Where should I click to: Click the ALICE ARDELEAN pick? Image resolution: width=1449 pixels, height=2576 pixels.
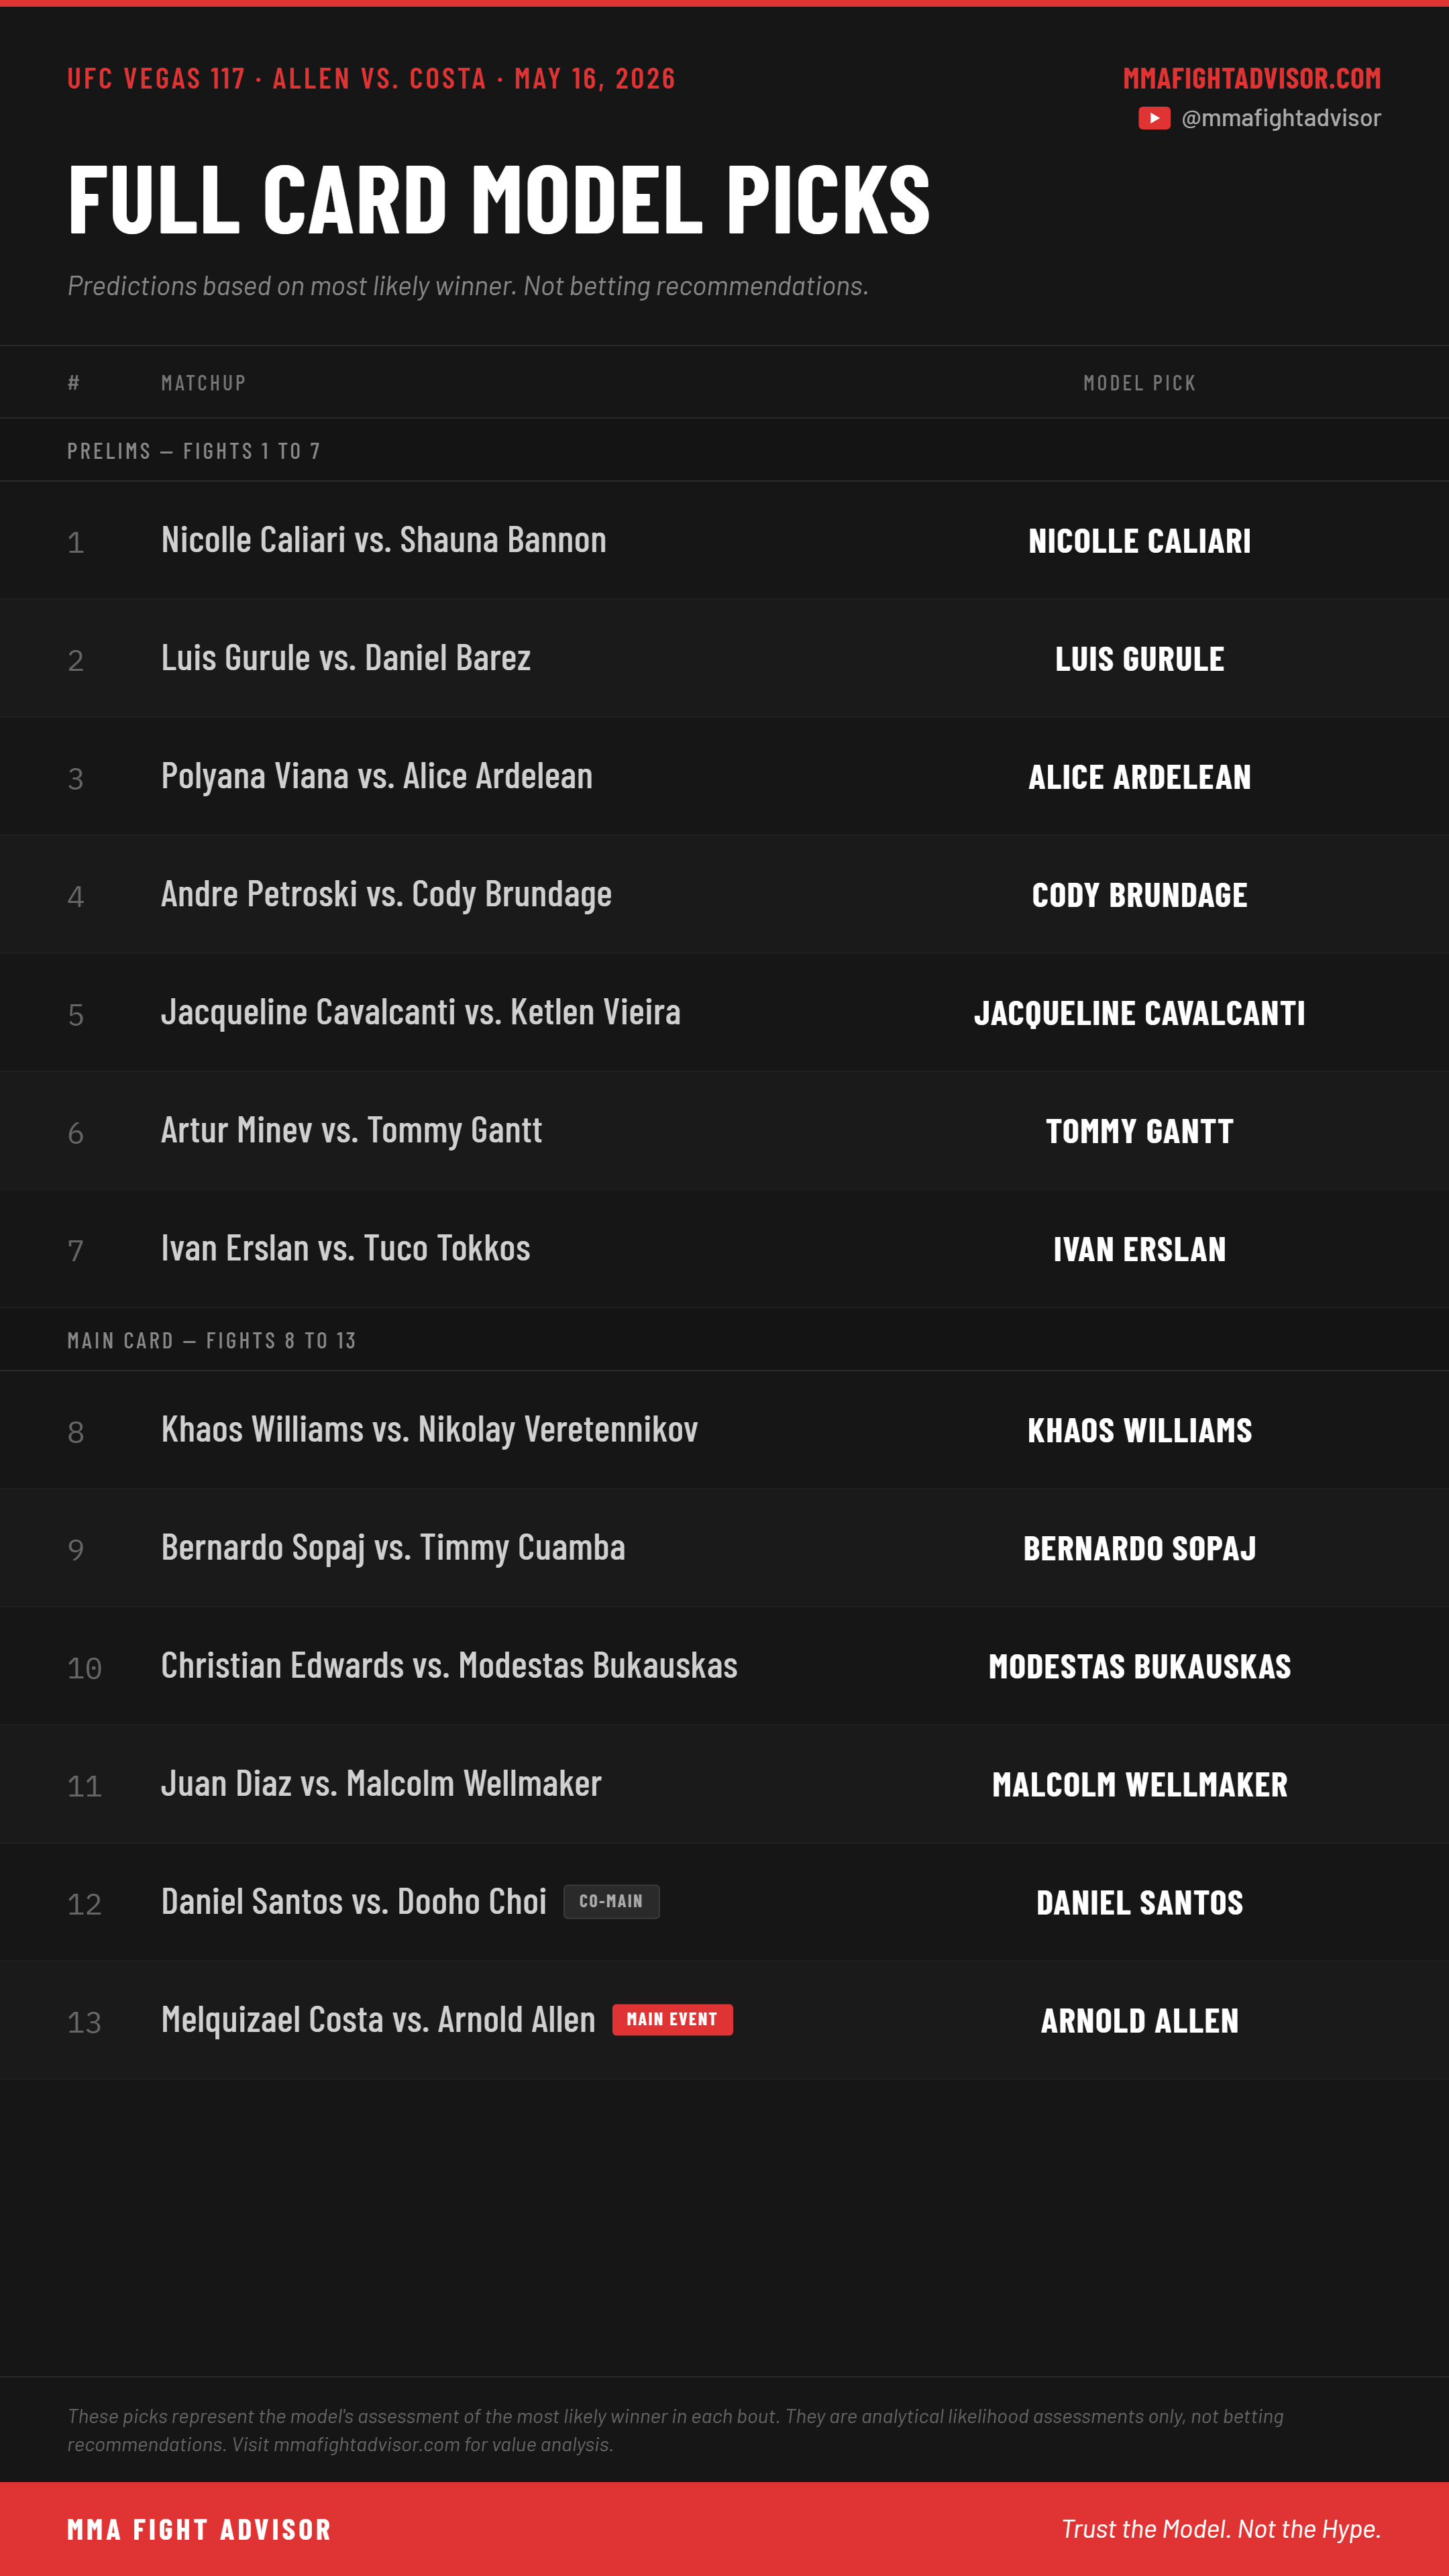pyautogui.click(x=1139, y=777)
